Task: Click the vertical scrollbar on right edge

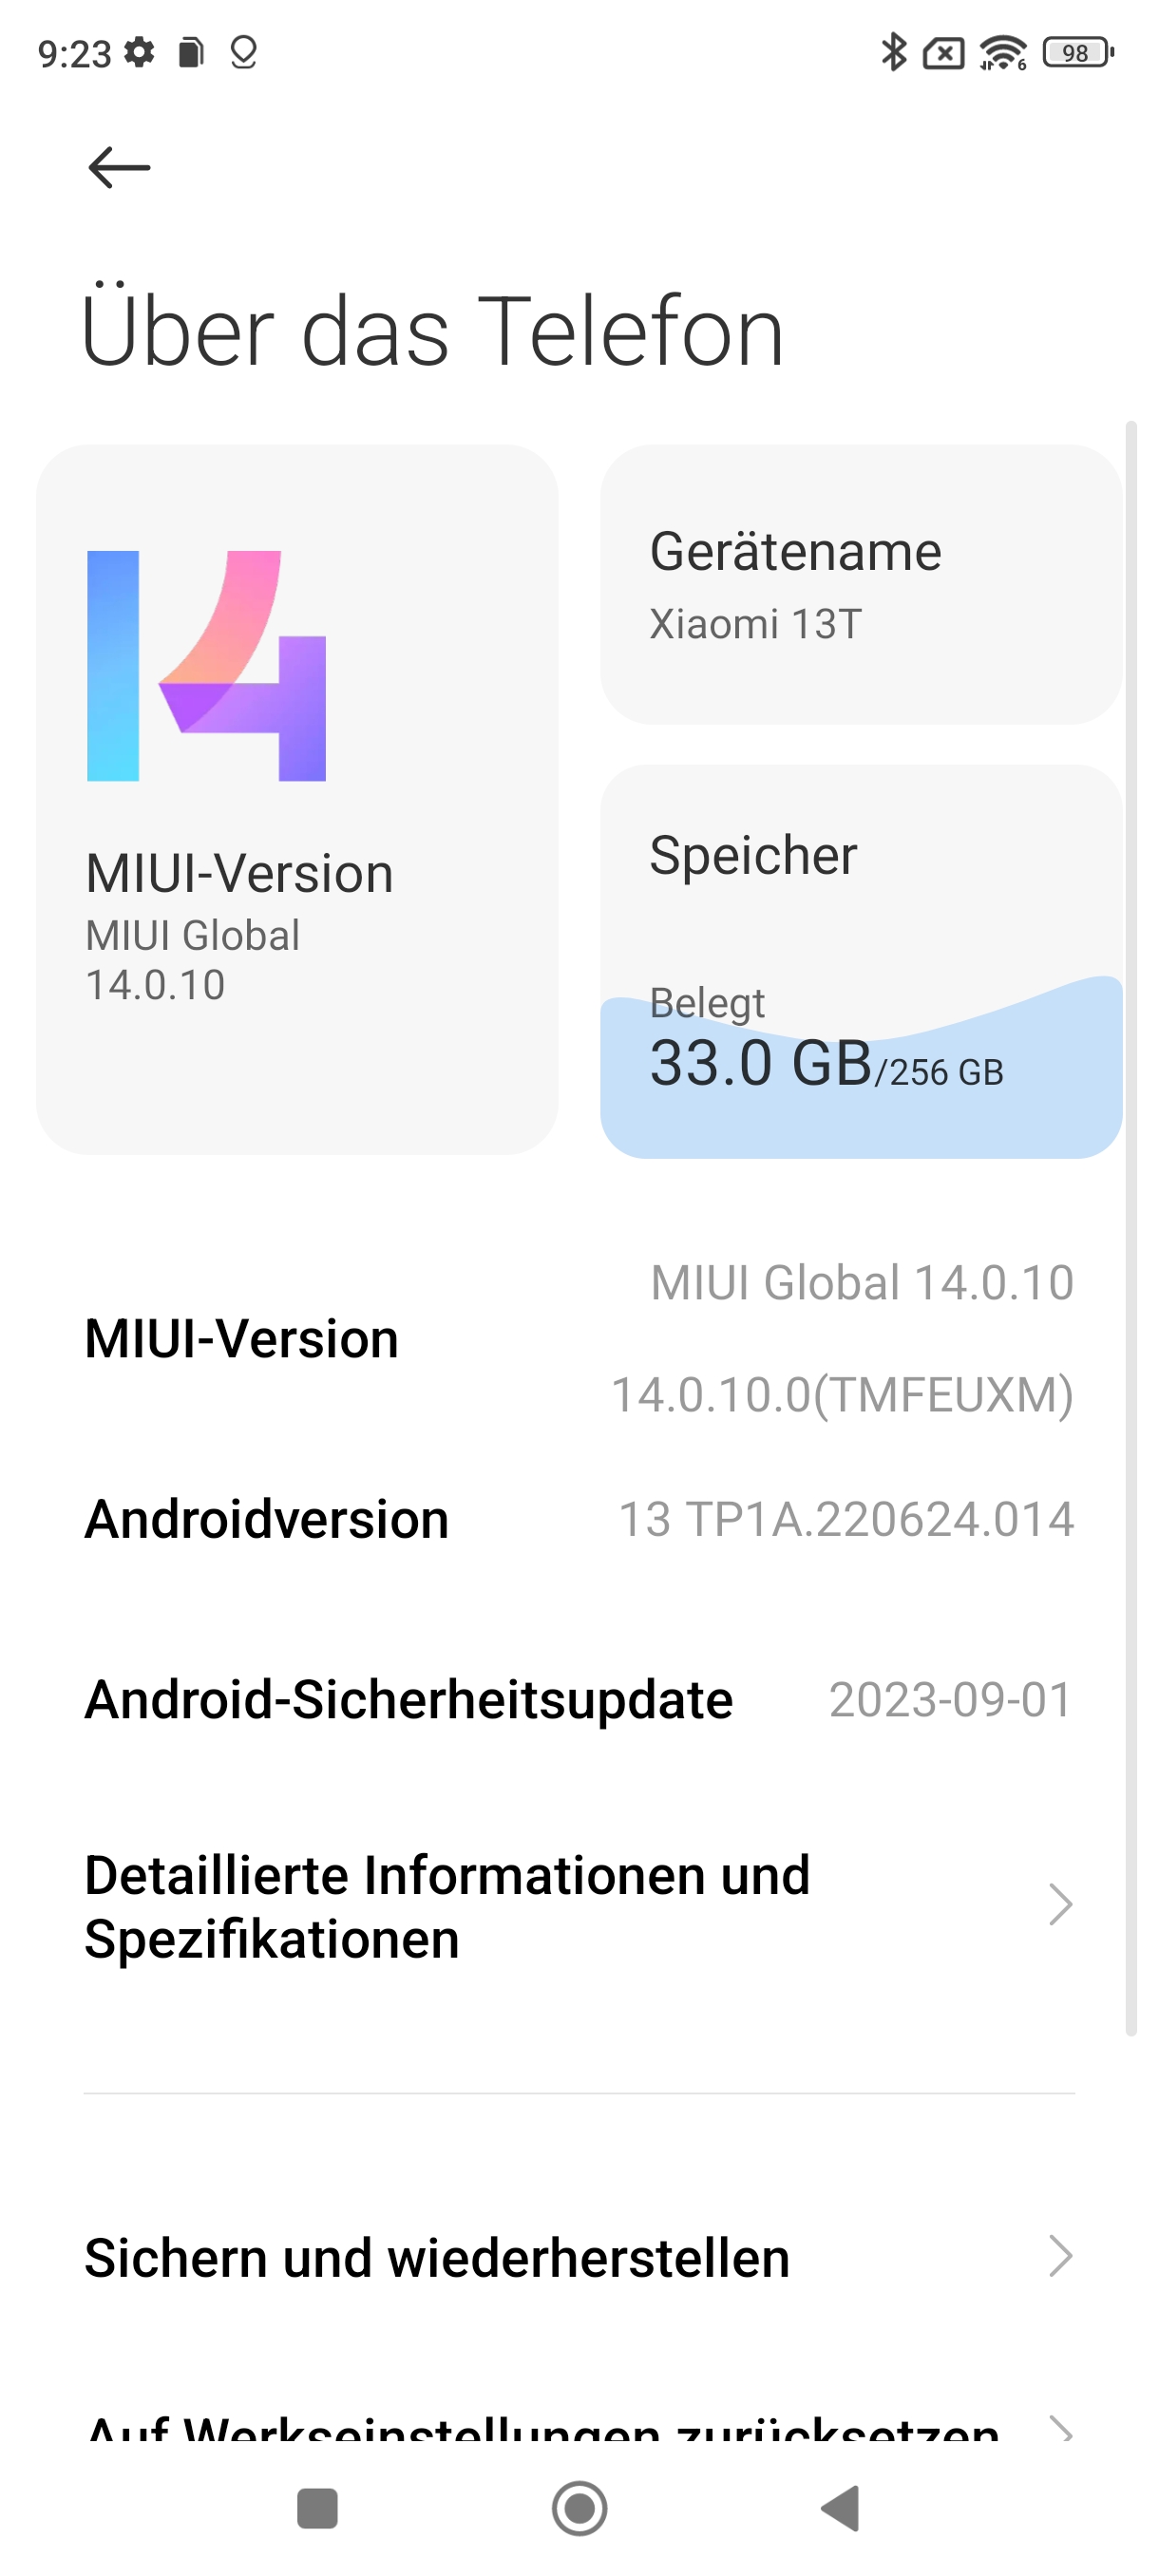Action: tap(1131, 1228)
